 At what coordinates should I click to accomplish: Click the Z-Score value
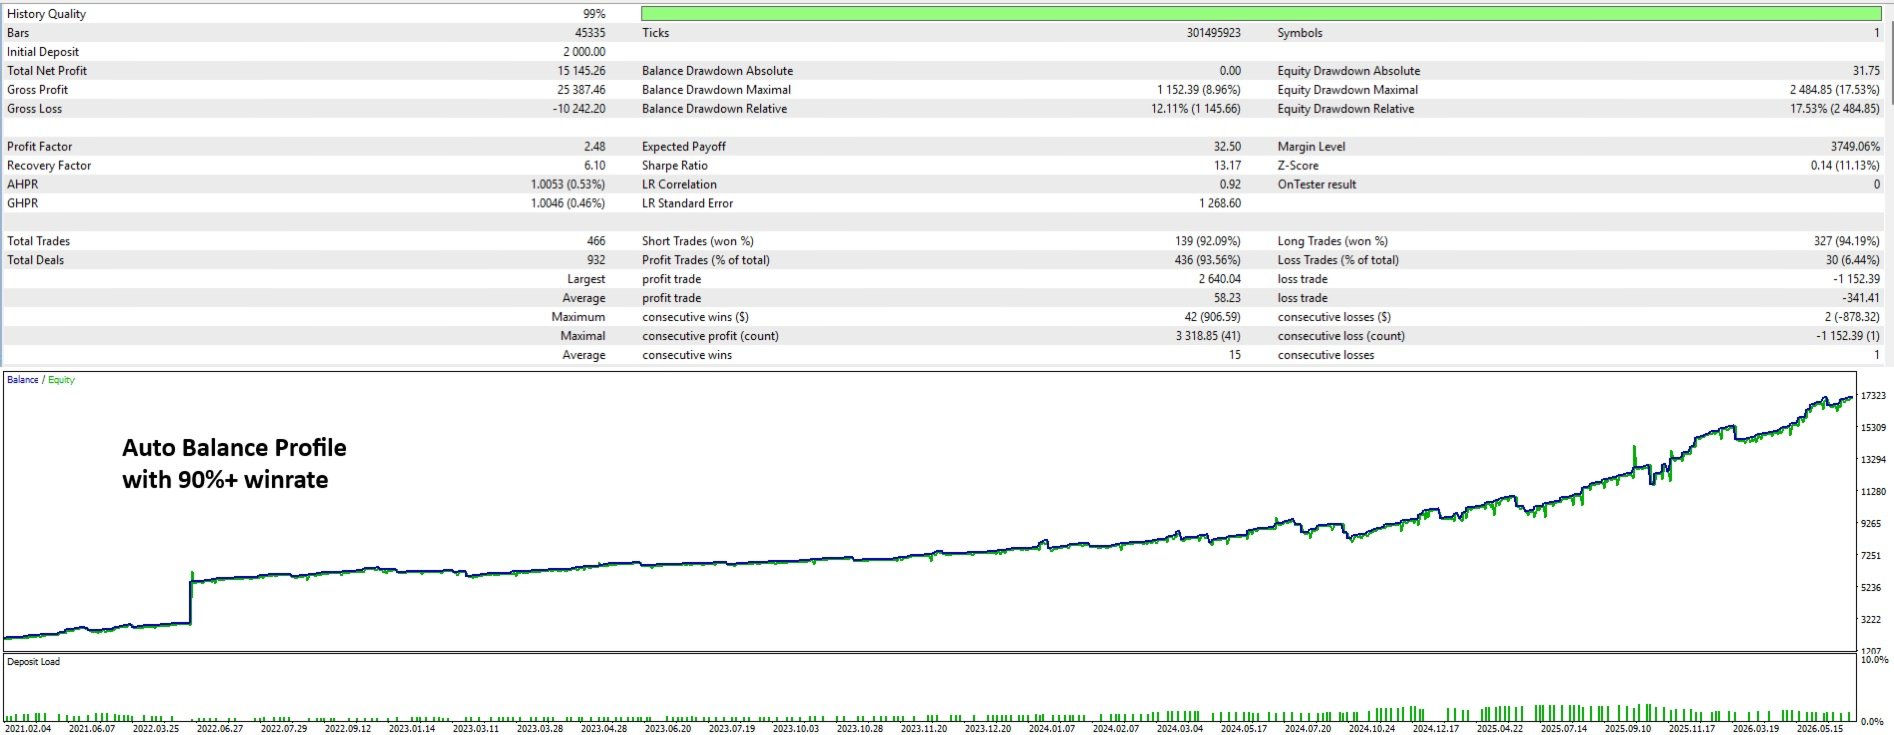click(1845, 166)
